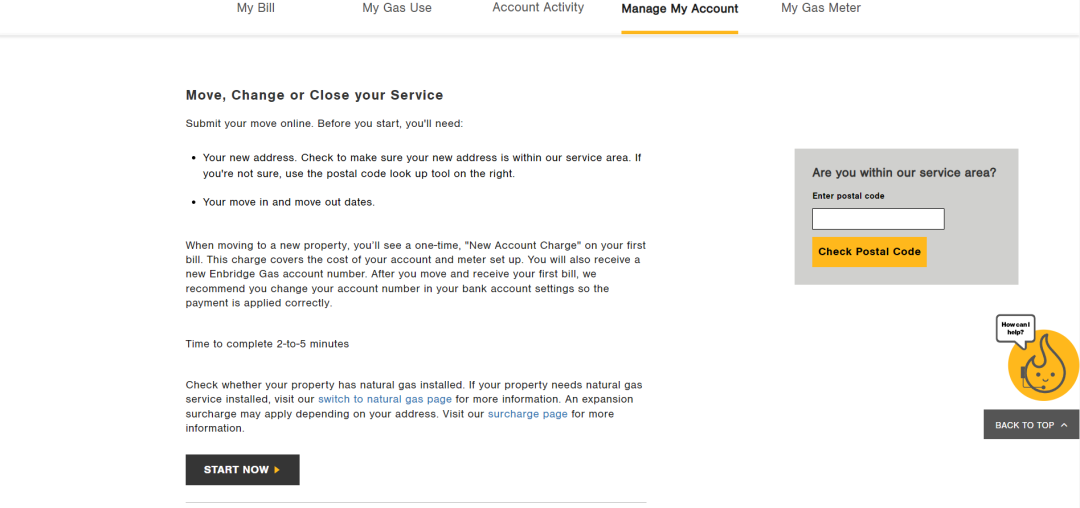Click the "Are you within our service area?" heading

point(904,173)
